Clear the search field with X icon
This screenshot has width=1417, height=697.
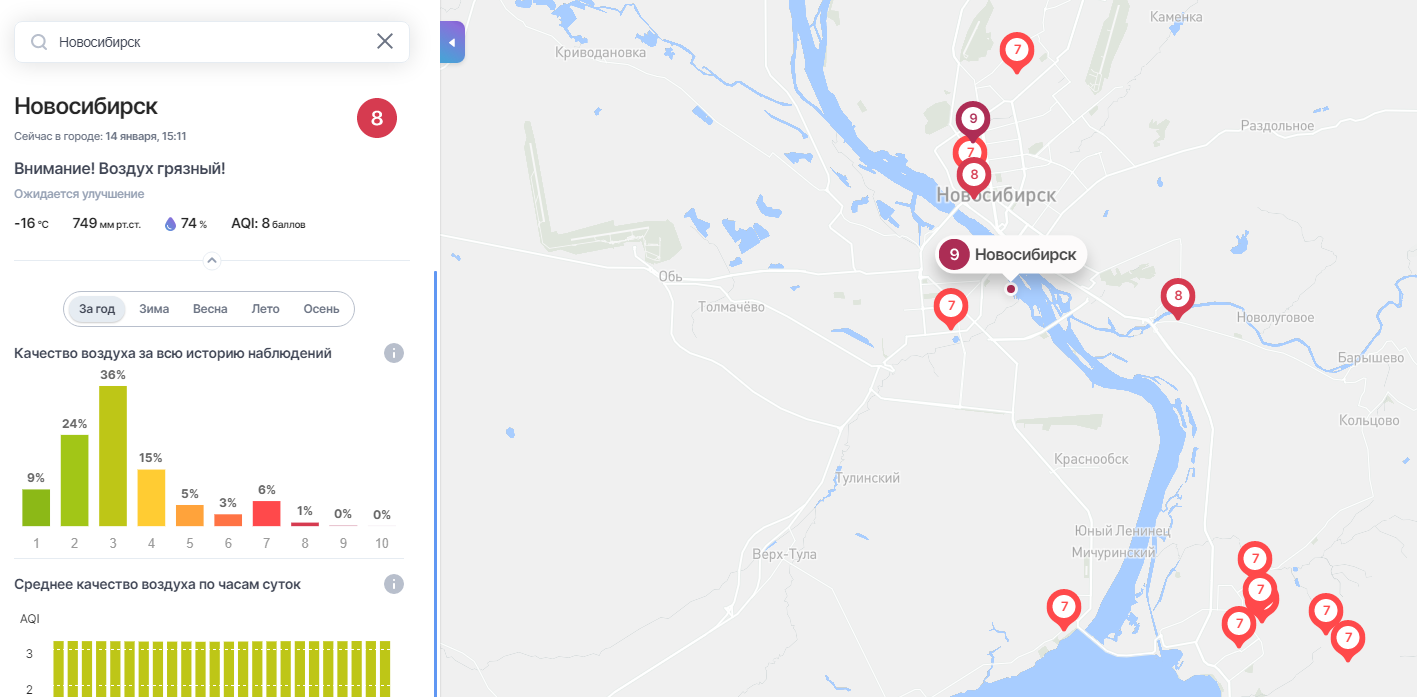[x=385, y=41]
